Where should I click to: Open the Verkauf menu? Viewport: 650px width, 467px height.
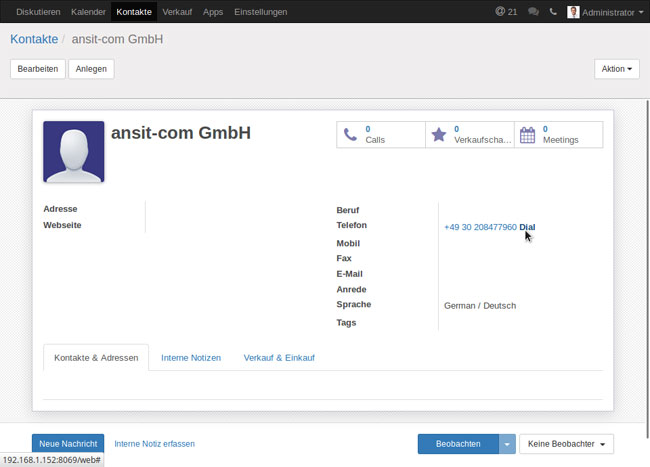click(177, 12)
